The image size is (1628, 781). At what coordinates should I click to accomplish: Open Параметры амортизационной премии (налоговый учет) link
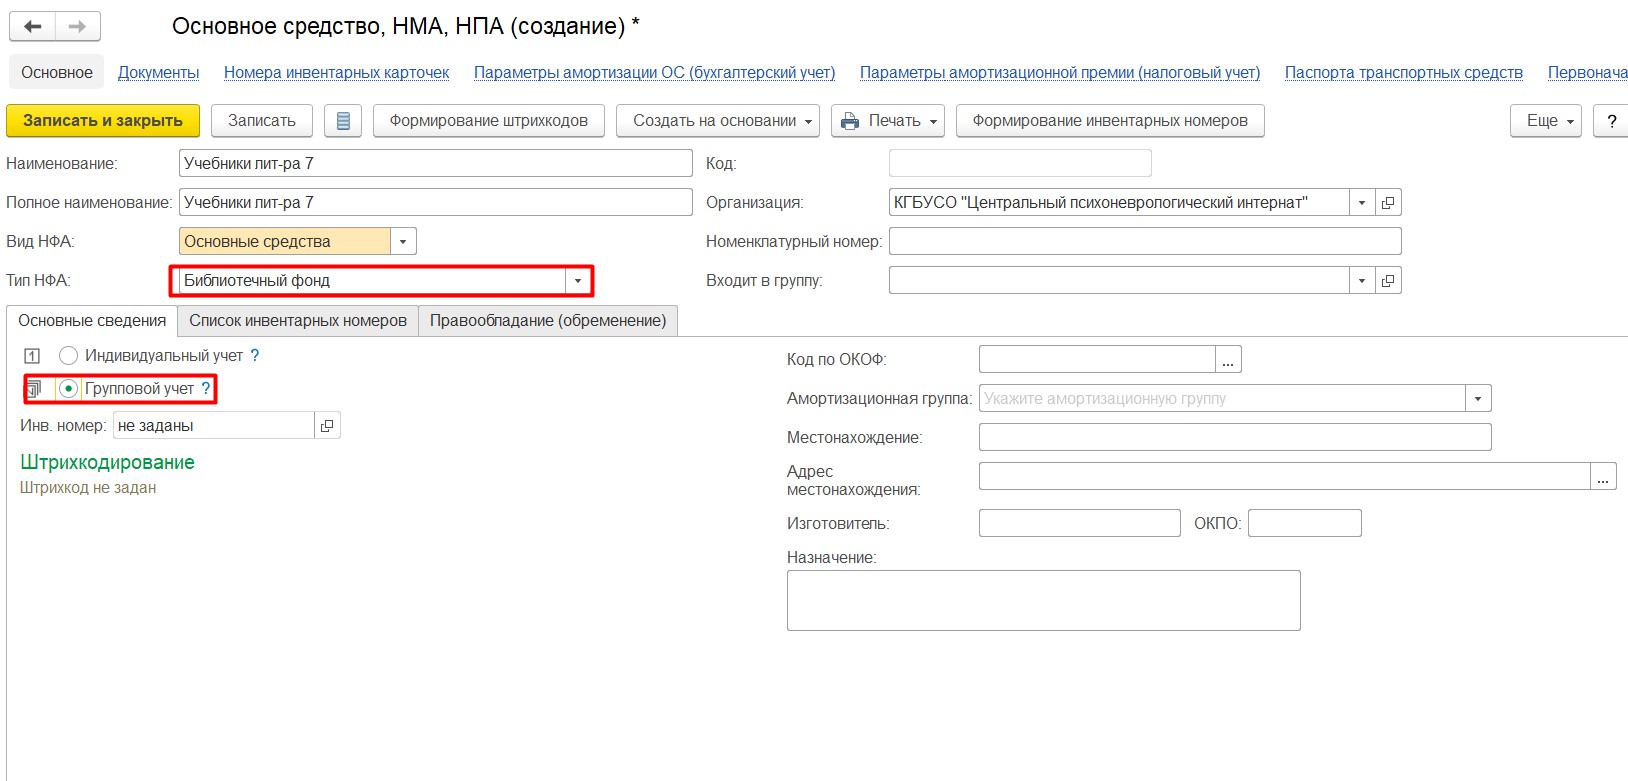pos(1060,73)
